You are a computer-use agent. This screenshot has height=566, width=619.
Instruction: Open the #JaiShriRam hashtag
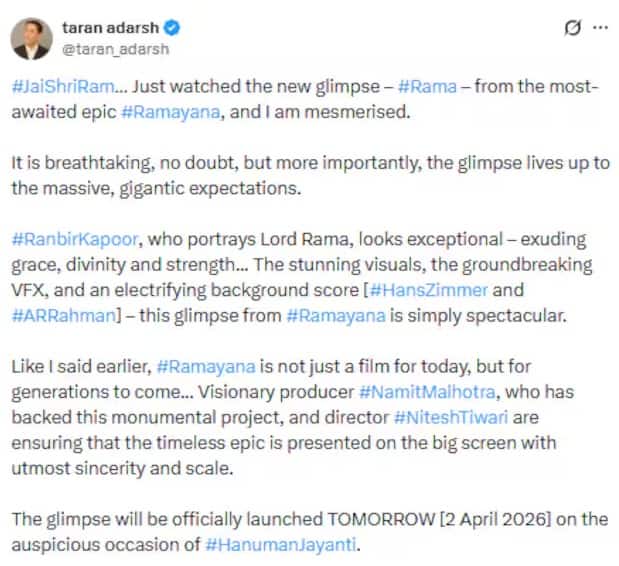click(x=52, y=88)
